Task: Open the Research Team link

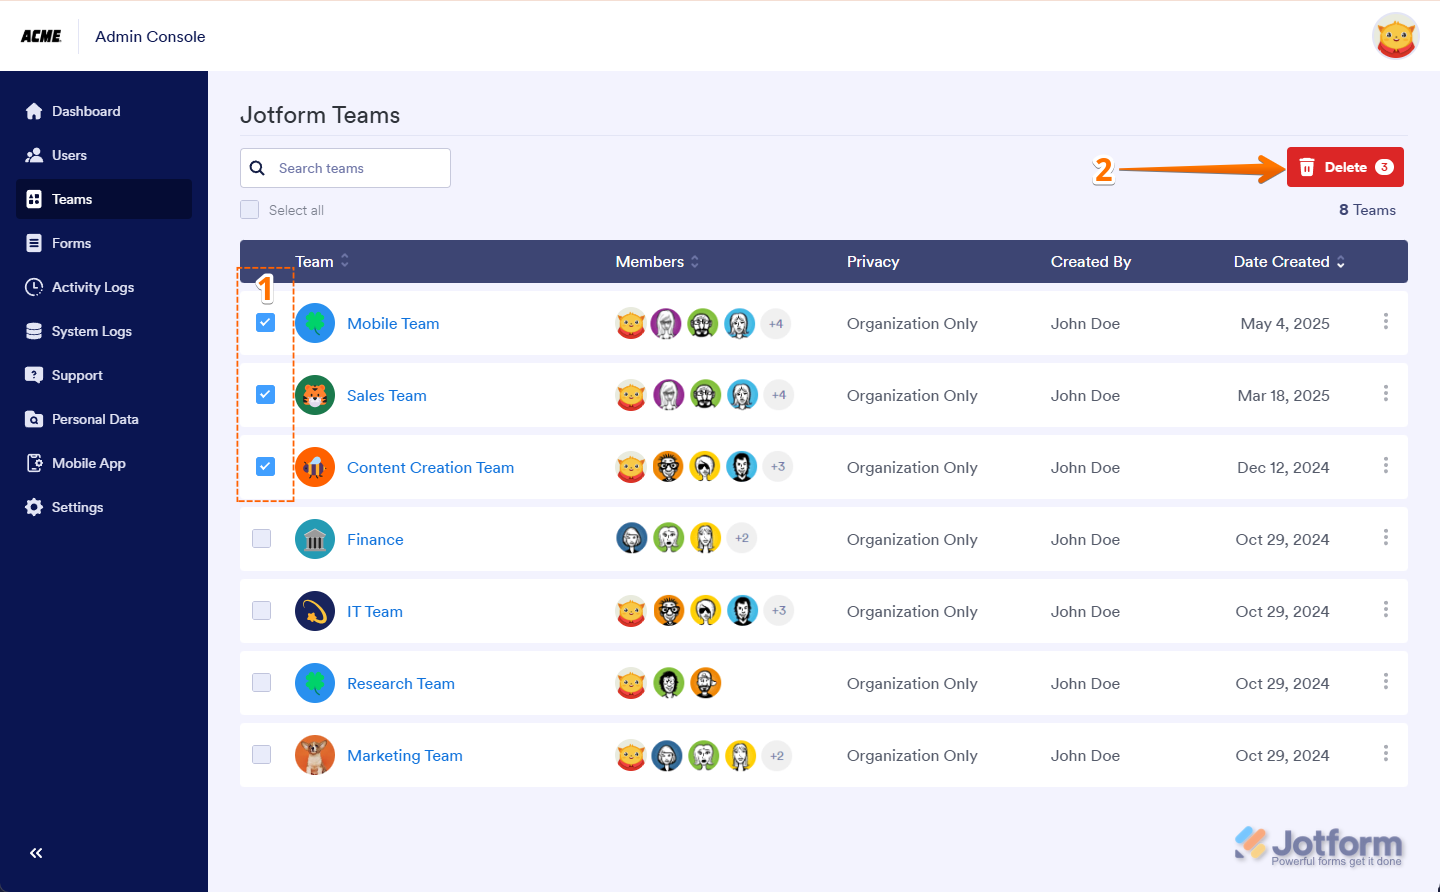Action: tap(401, 683)
